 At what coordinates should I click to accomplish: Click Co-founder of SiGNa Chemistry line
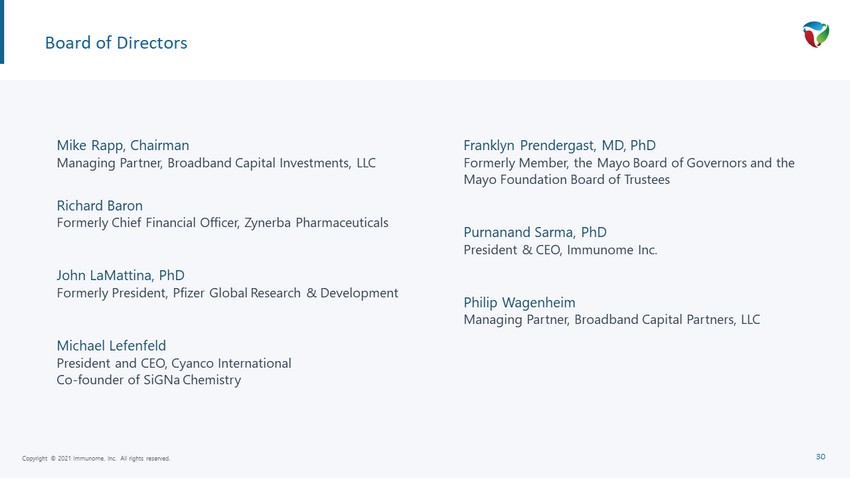pos(149,380)
